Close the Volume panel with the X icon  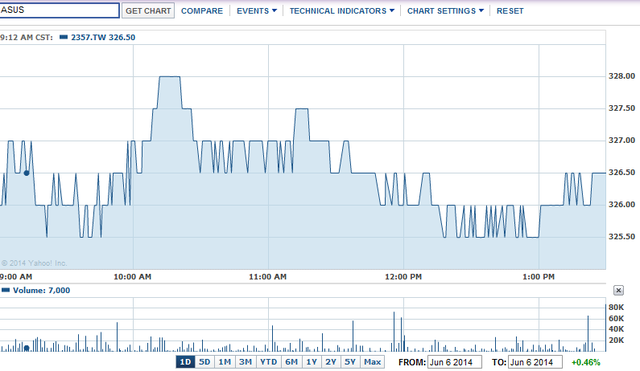(618, 290)
